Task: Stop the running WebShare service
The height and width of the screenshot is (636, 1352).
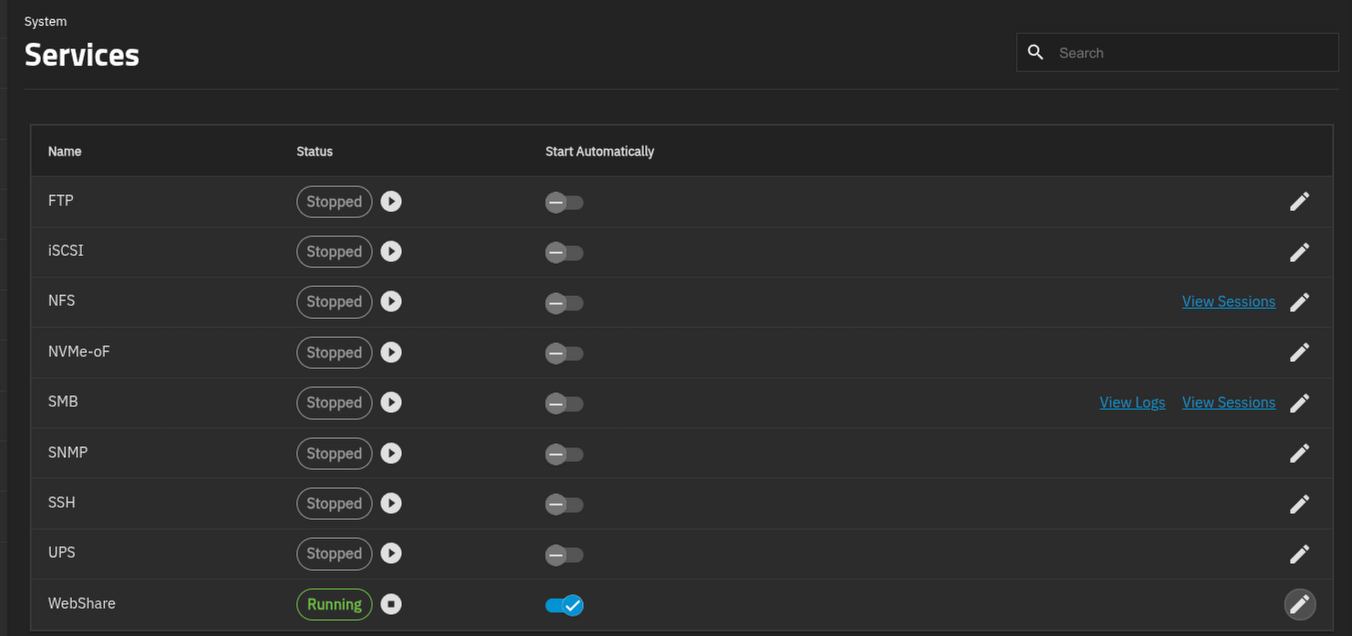Action: tap(391, 604)
